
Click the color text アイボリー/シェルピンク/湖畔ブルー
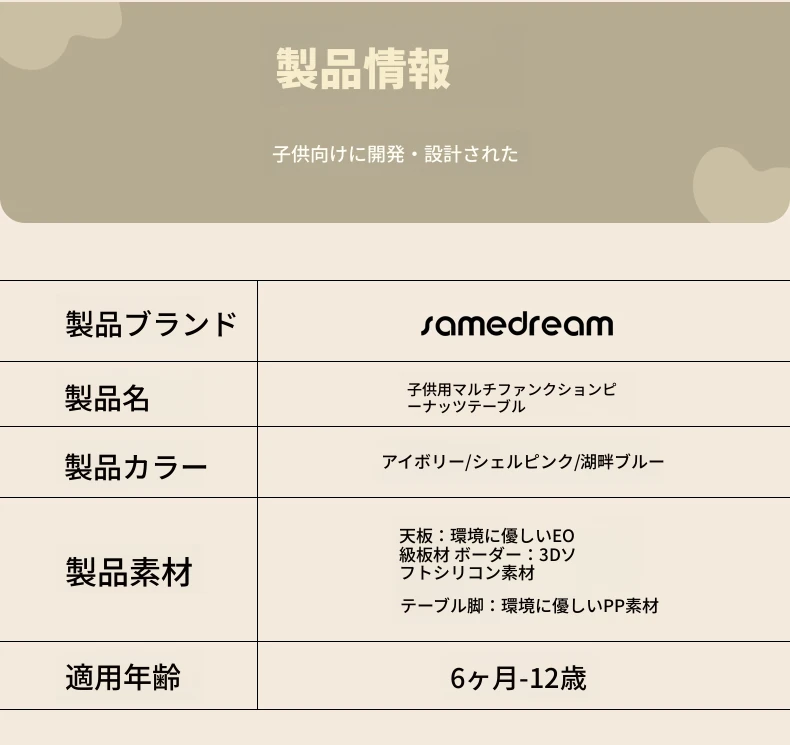523,461
